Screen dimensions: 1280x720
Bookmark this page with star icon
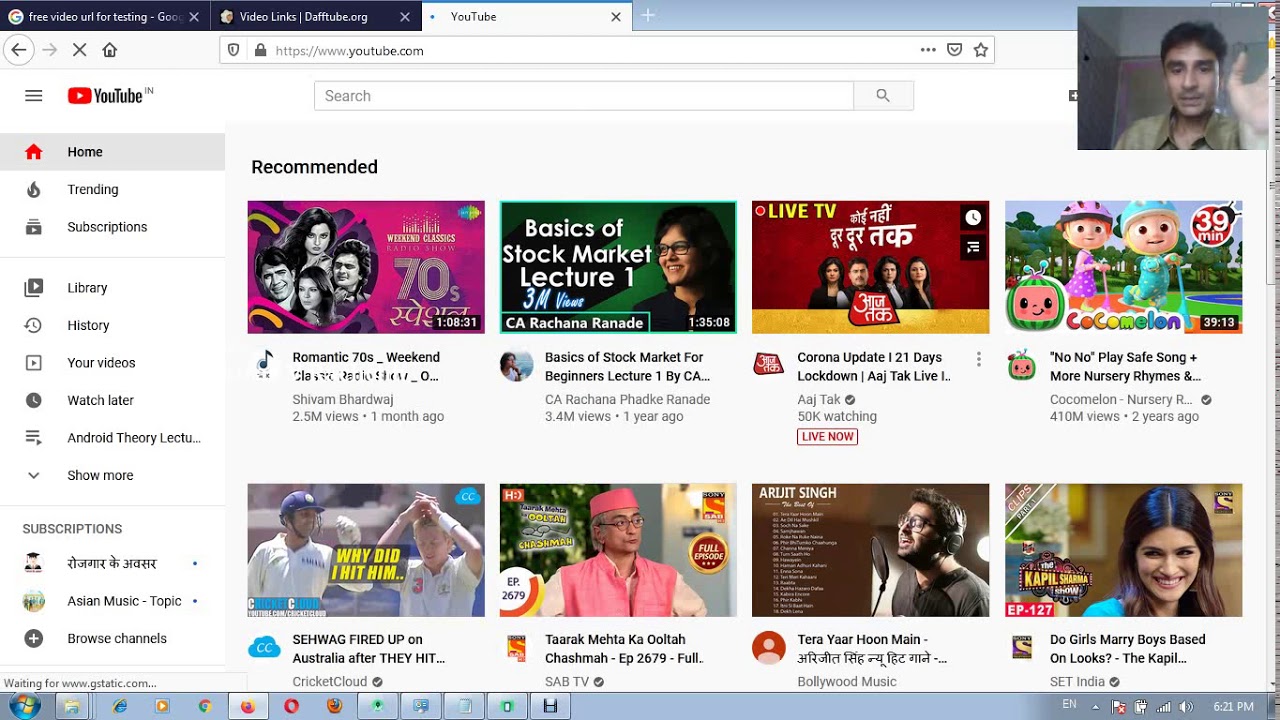tap(981, 50)
